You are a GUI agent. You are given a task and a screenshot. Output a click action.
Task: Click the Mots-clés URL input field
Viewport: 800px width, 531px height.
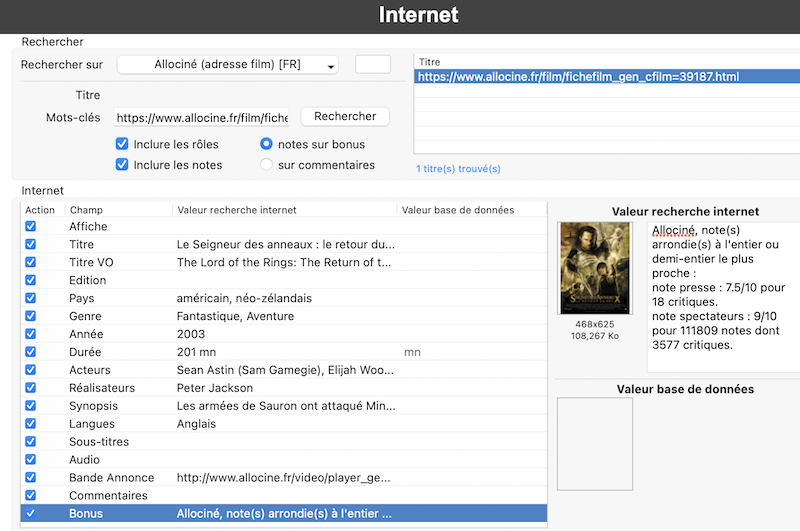click(201, 117)
